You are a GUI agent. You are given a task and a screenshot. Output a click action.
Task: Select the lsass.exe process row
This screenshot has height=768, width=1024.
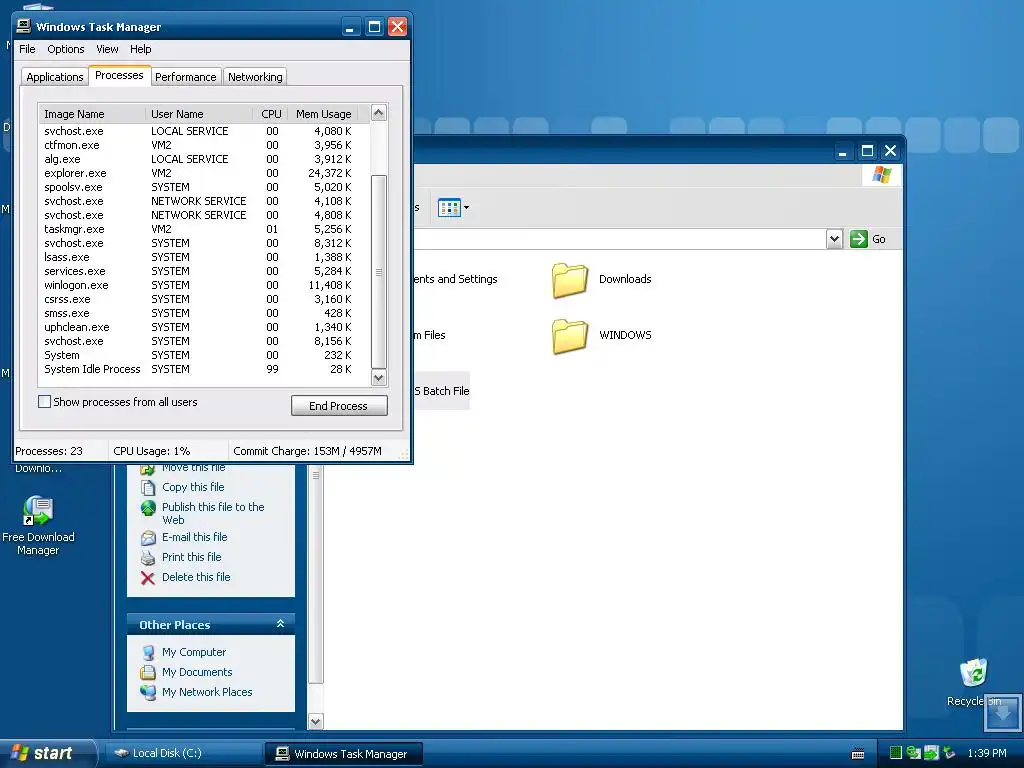click(204, 257)
